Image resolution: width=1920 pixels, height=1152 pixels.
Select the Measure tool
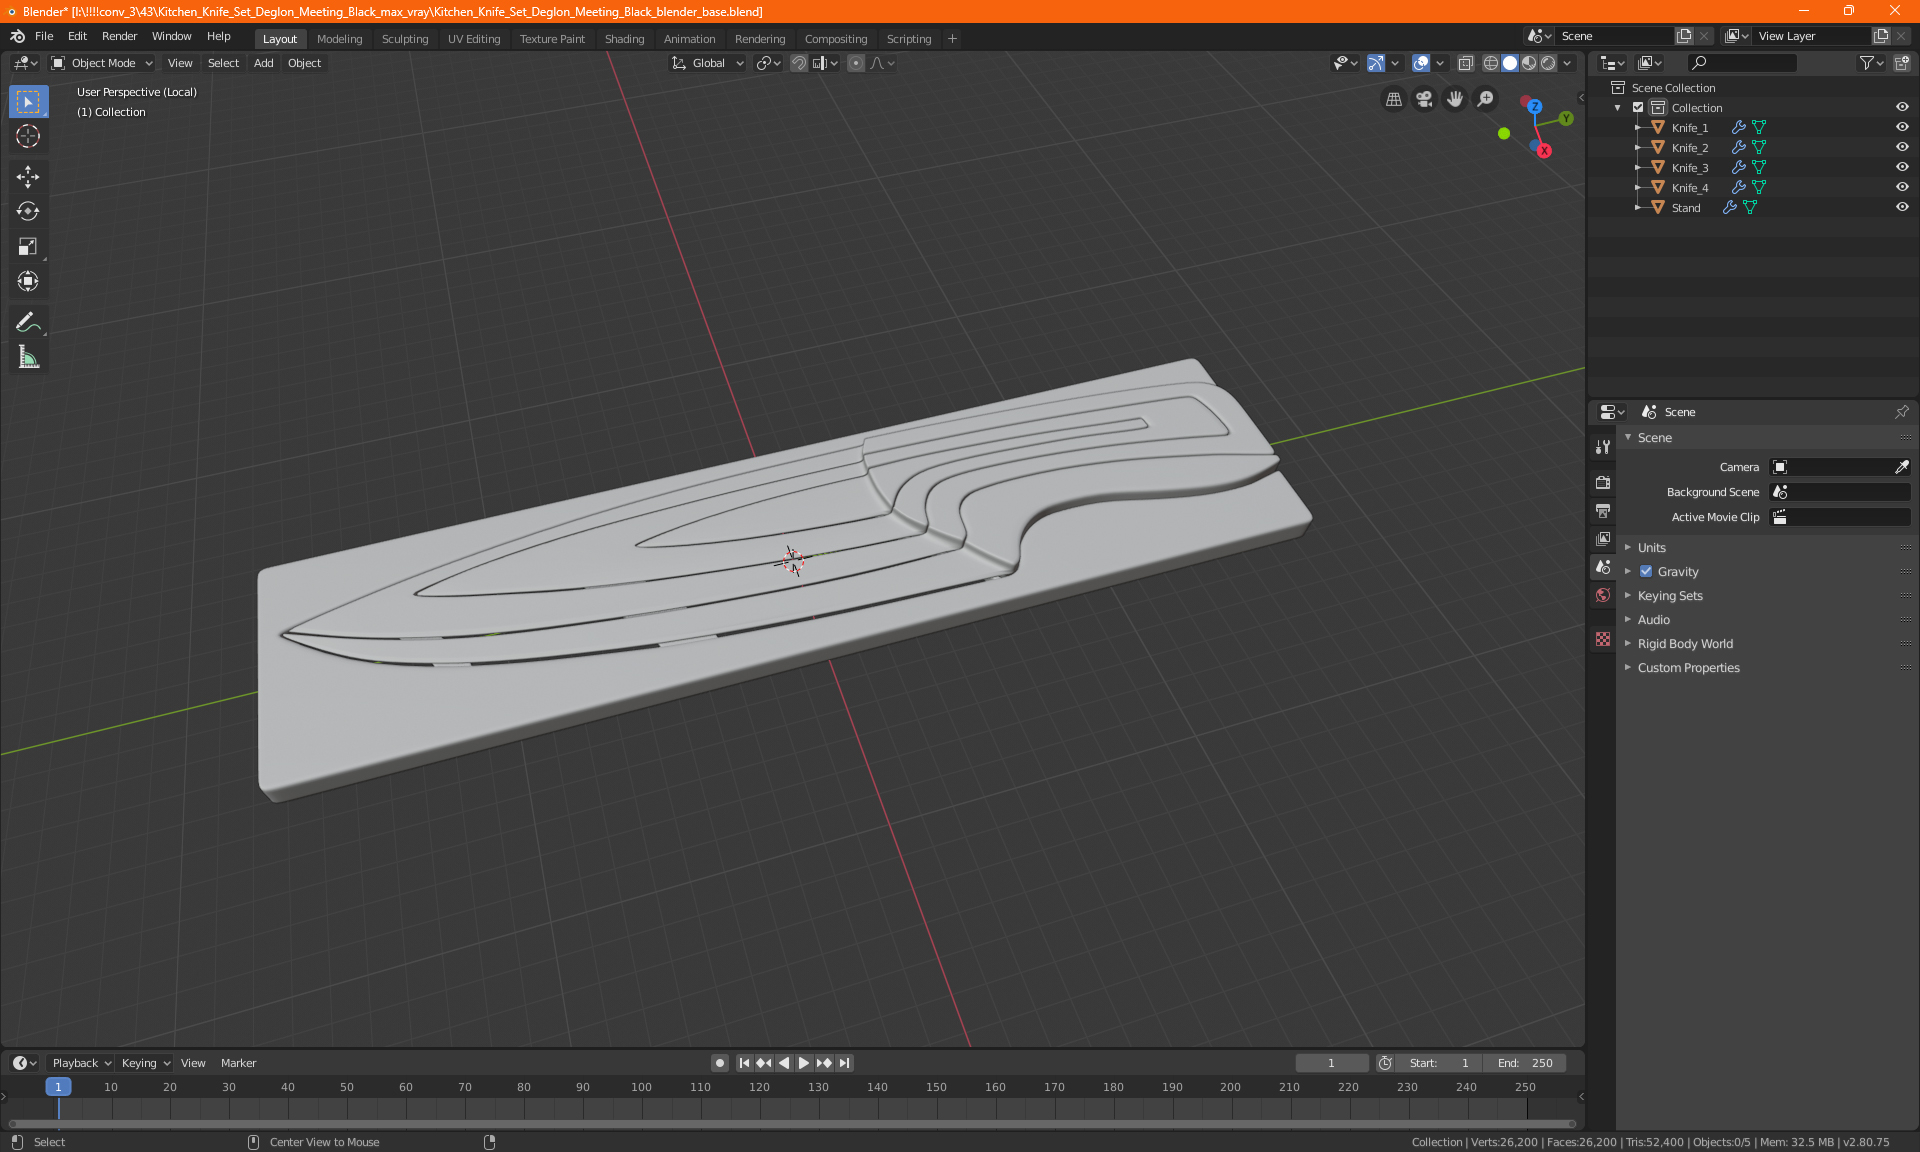tap(28, 357)
